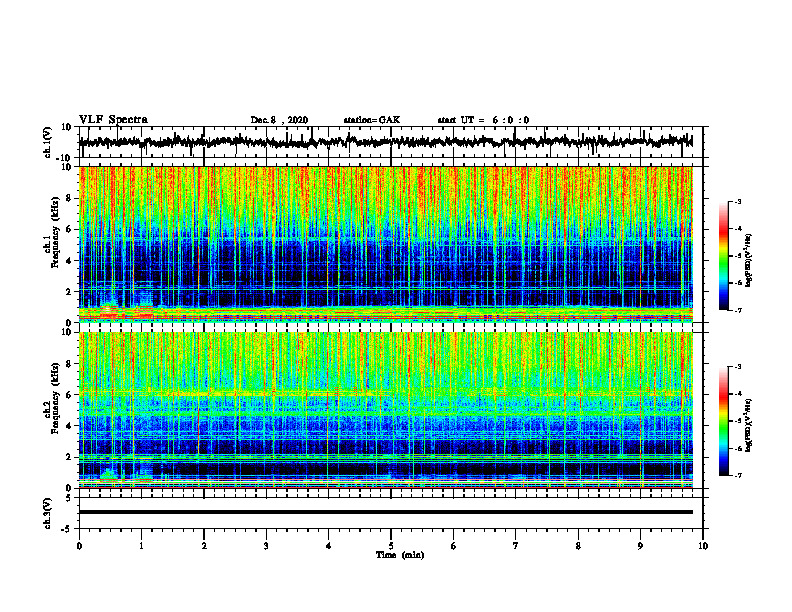Click the "8" tick on the time axis

[x=578, y=546]
